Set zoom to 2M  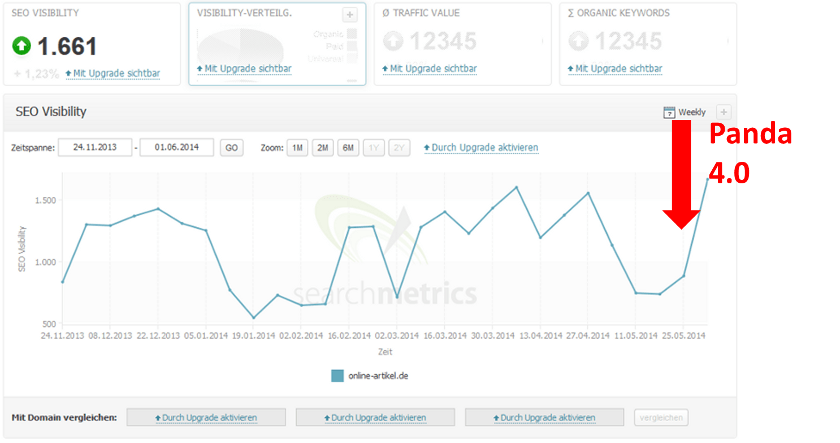[x=322, y=148]
